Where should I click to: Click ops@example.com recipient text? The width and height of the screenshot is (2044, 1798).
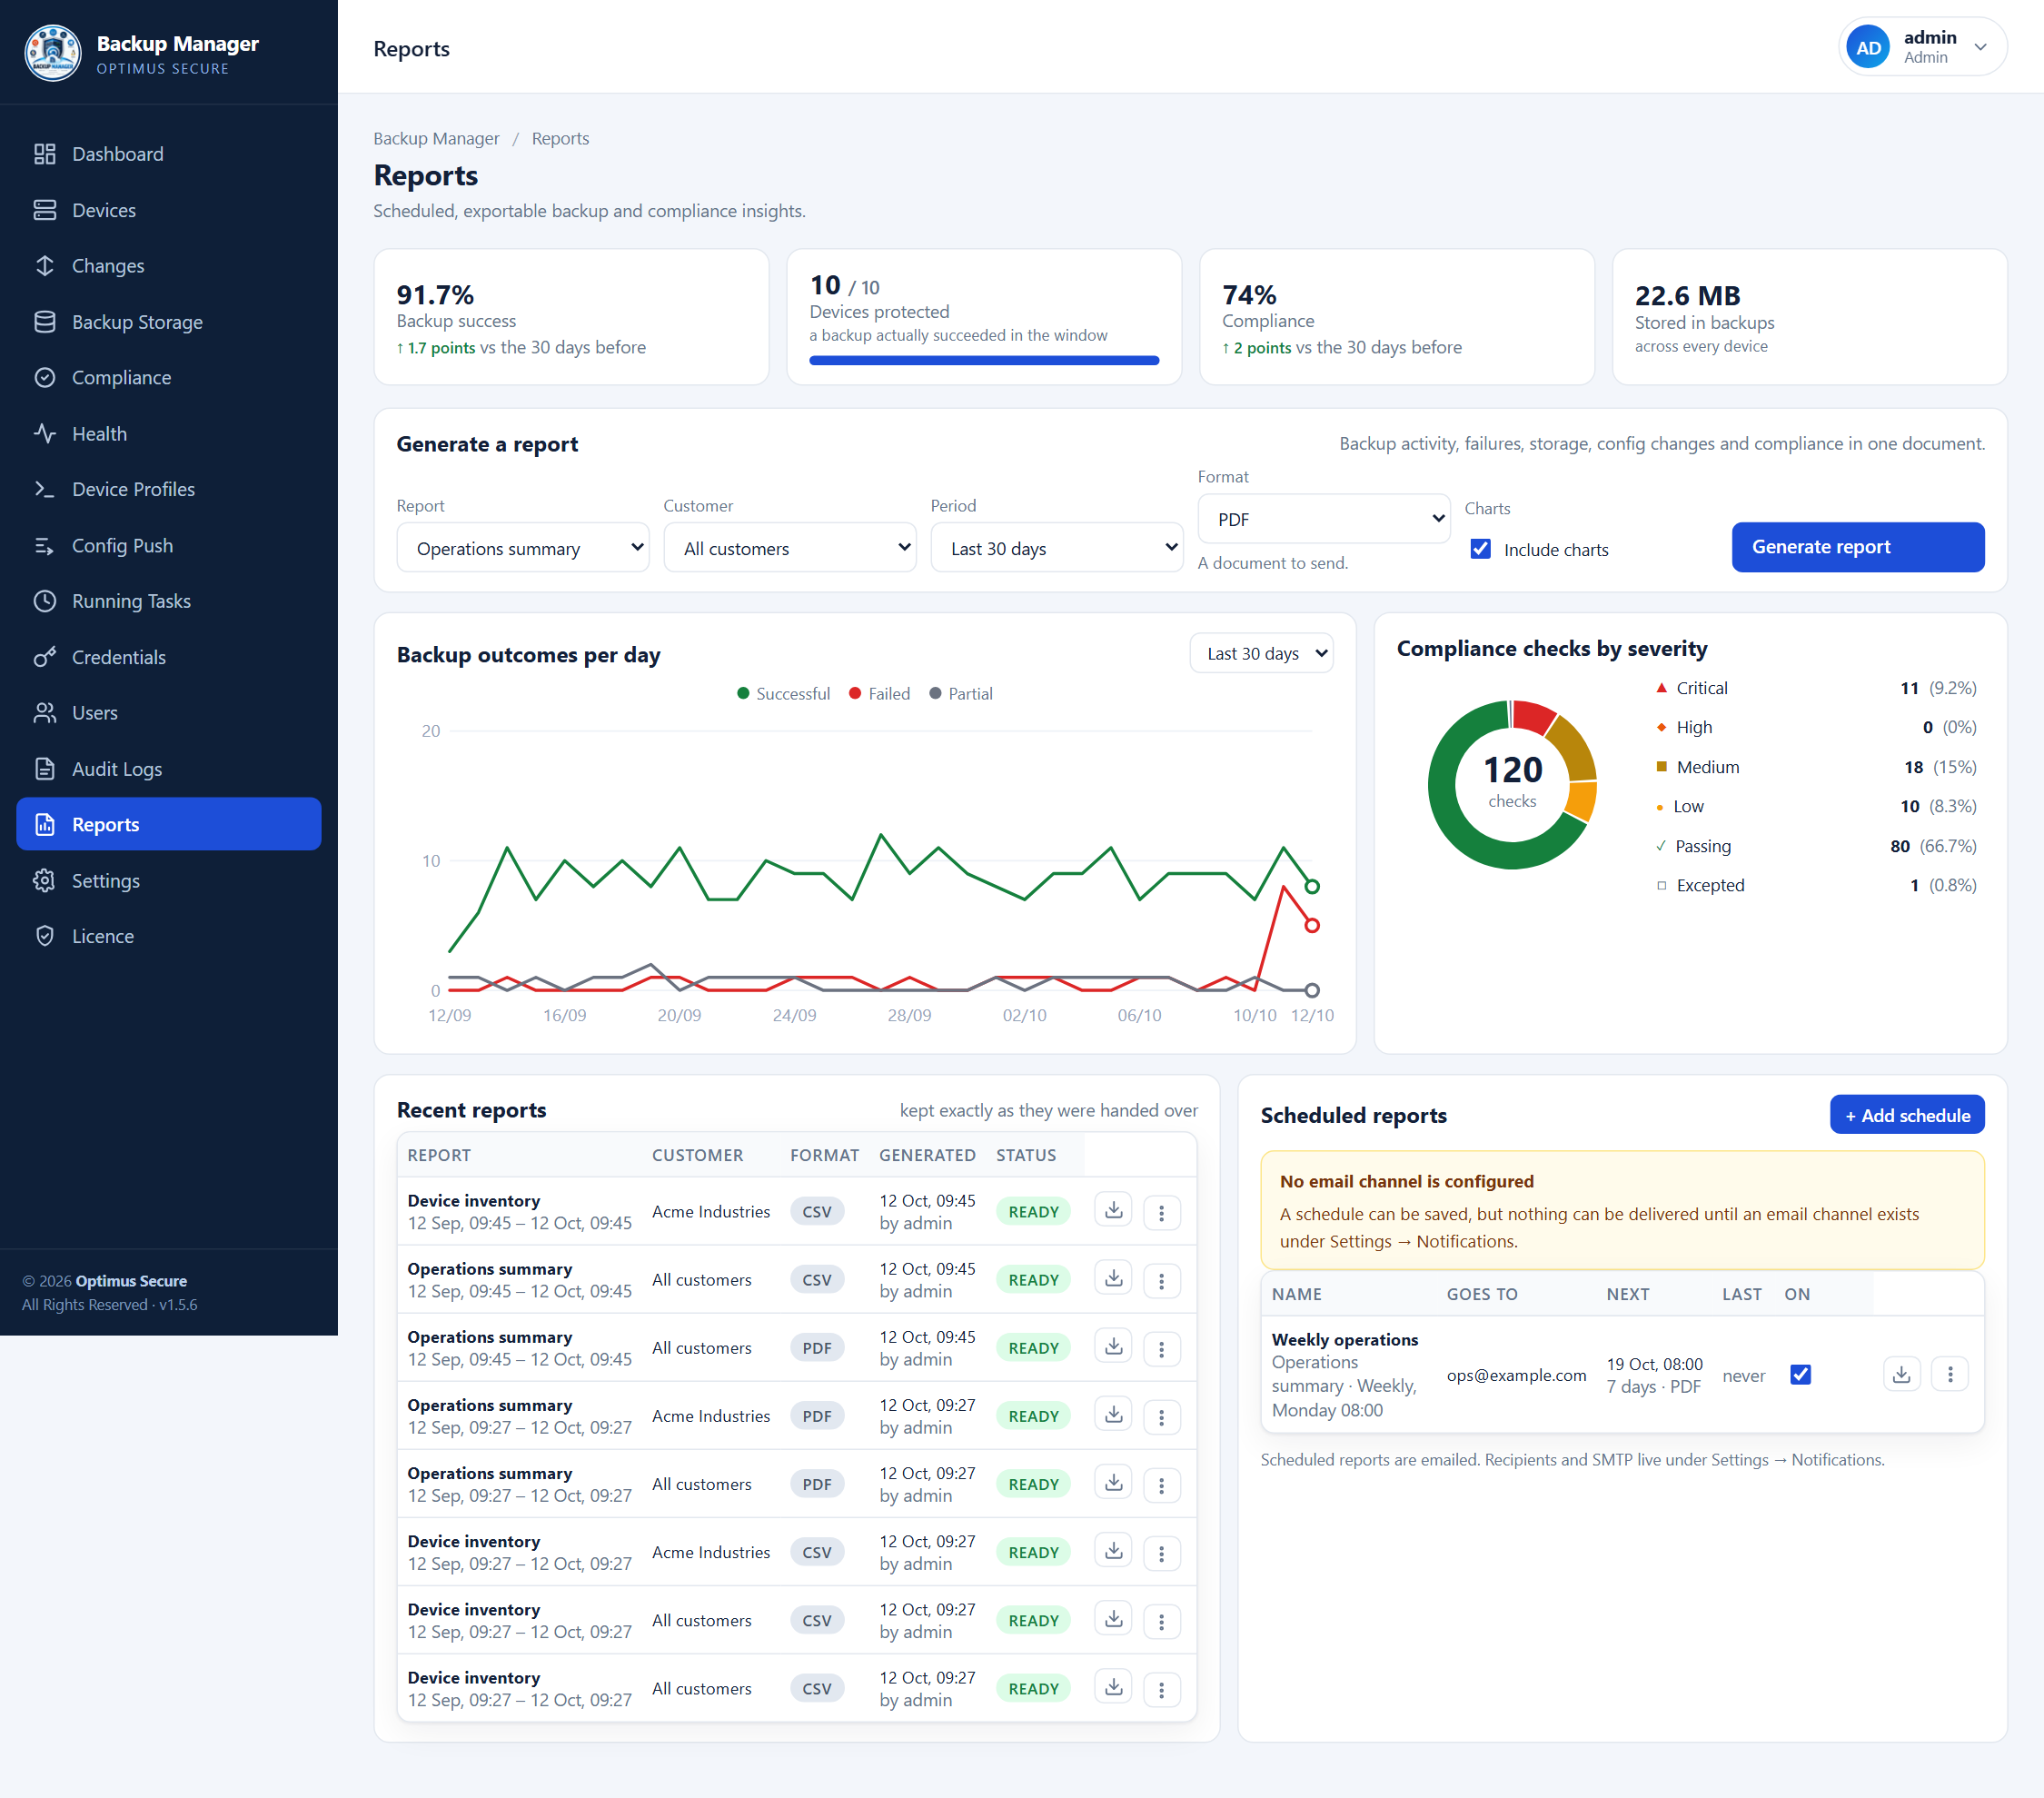[1516, 1375]
